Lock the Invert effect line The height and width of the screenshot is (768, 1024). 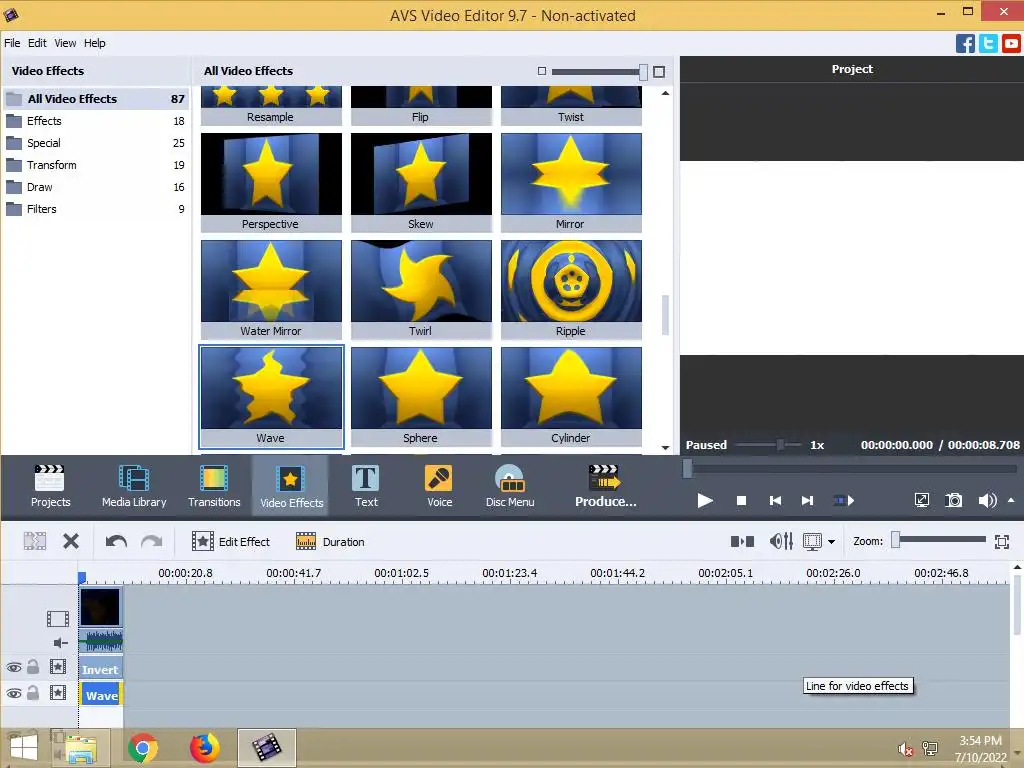tap(33, 666)
